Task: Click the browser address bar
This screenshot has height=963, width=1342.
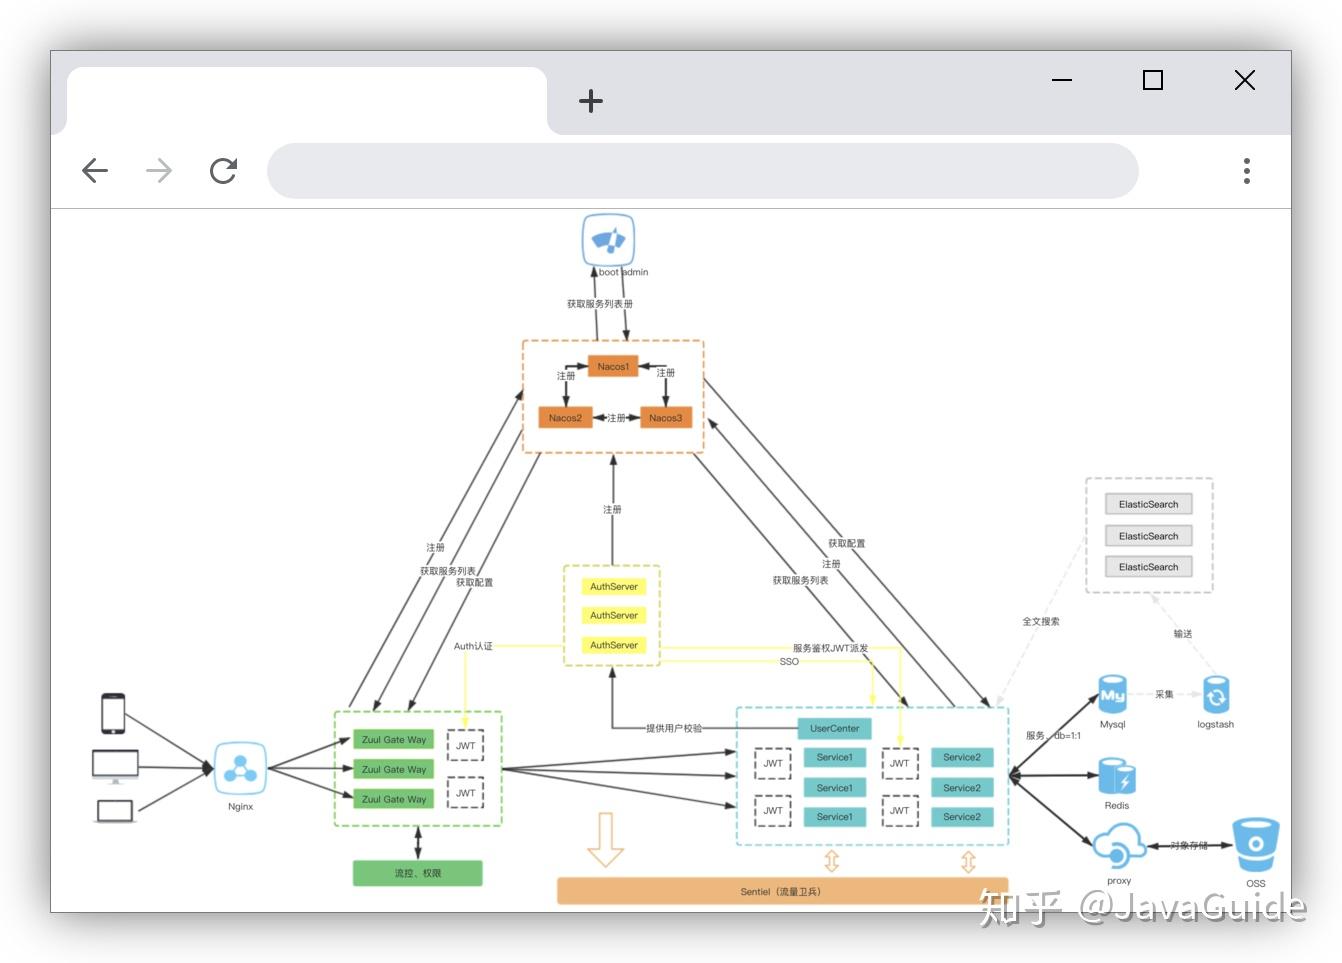Action: point(700,171)
